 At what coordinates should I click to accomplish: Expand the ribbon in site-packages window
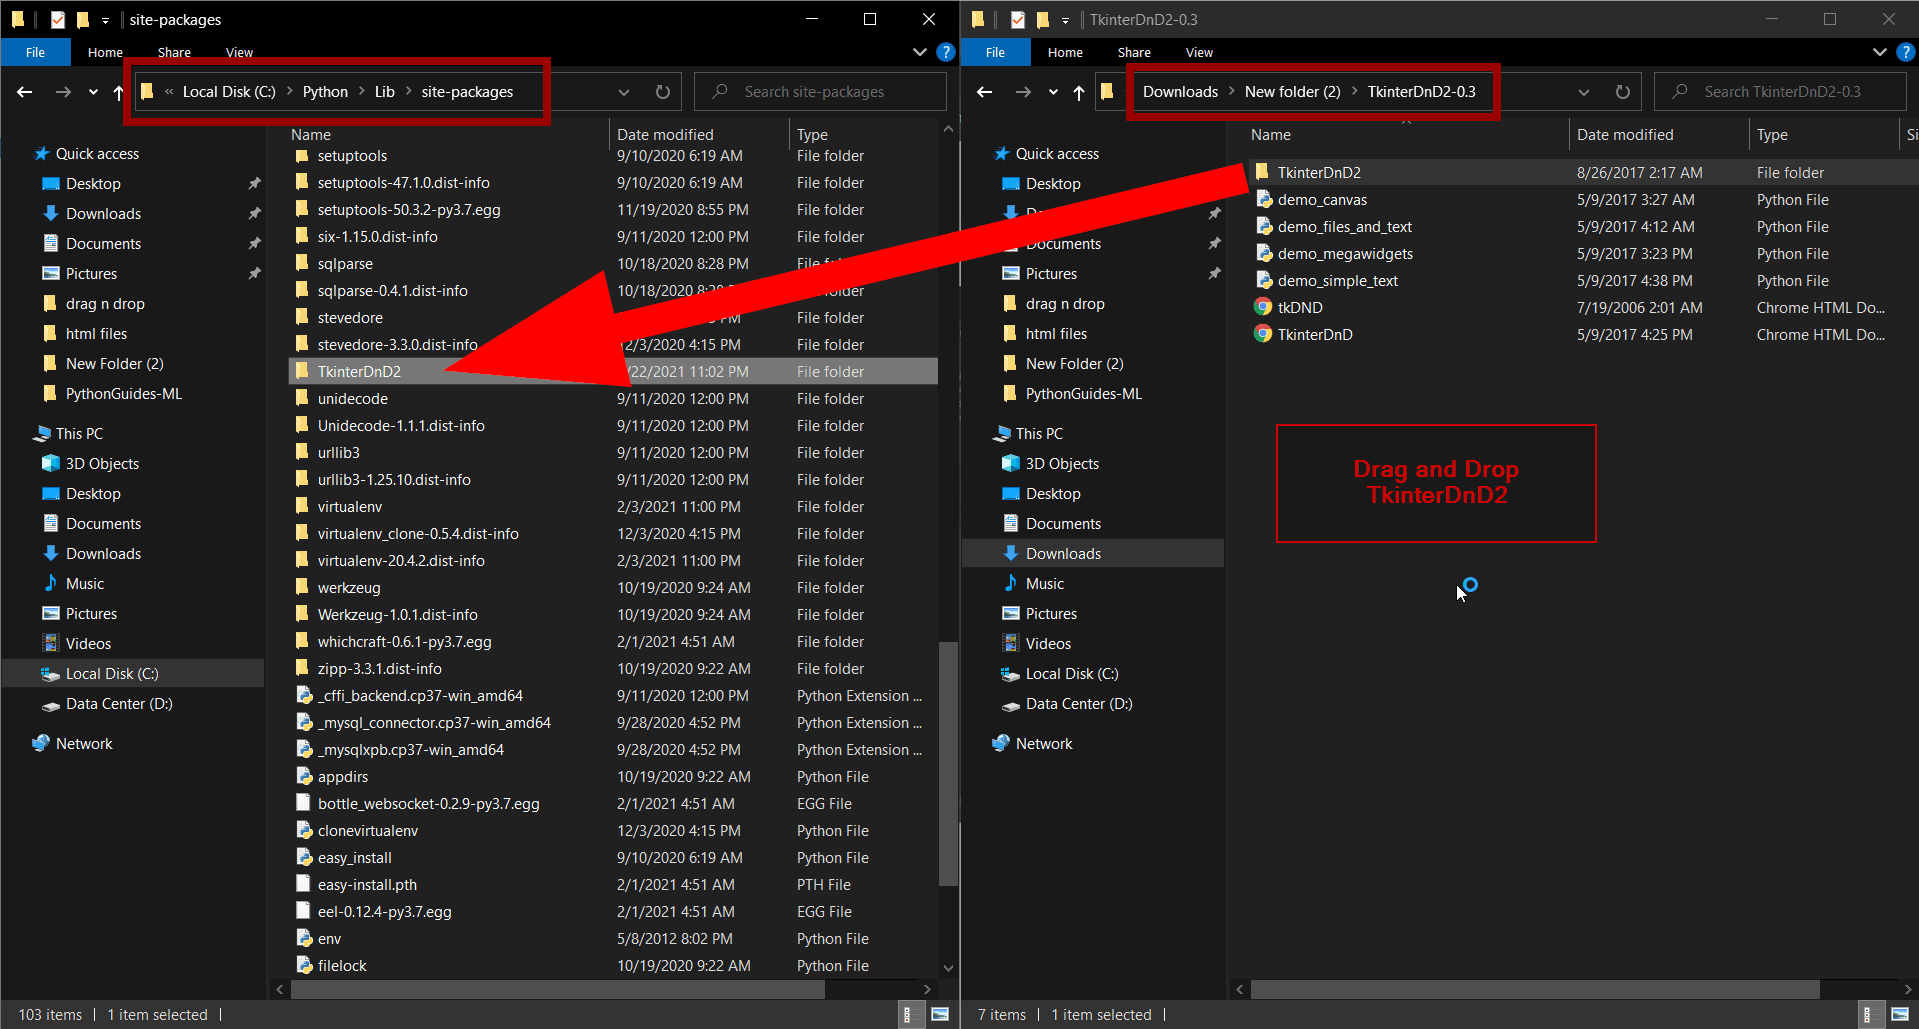point(920,52)
